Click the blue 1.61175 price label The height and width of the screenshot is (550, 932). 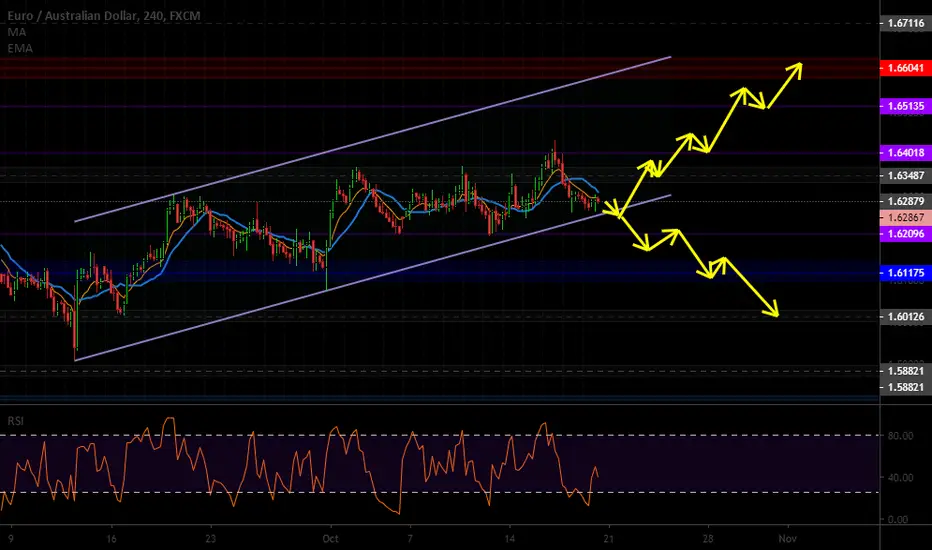906,273
